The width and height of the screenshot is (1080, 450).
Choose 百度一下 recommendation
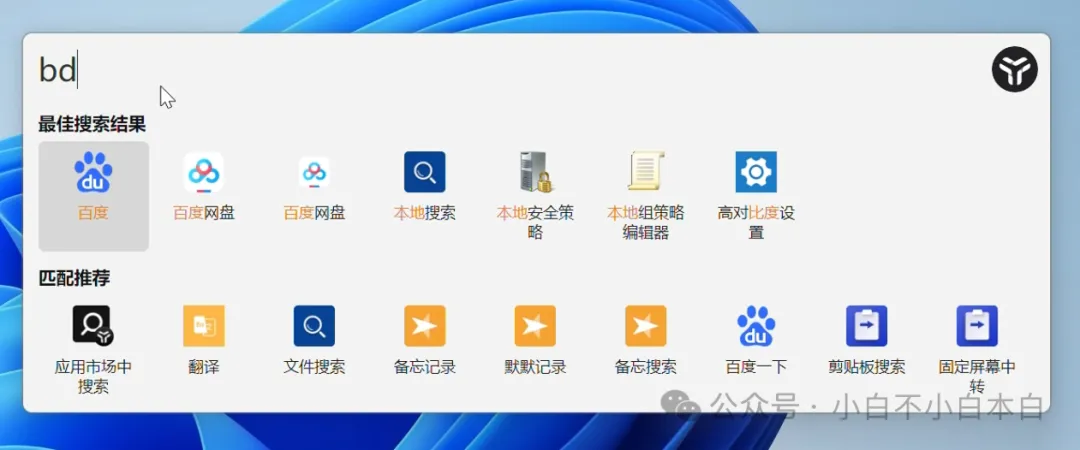[756, 341]
